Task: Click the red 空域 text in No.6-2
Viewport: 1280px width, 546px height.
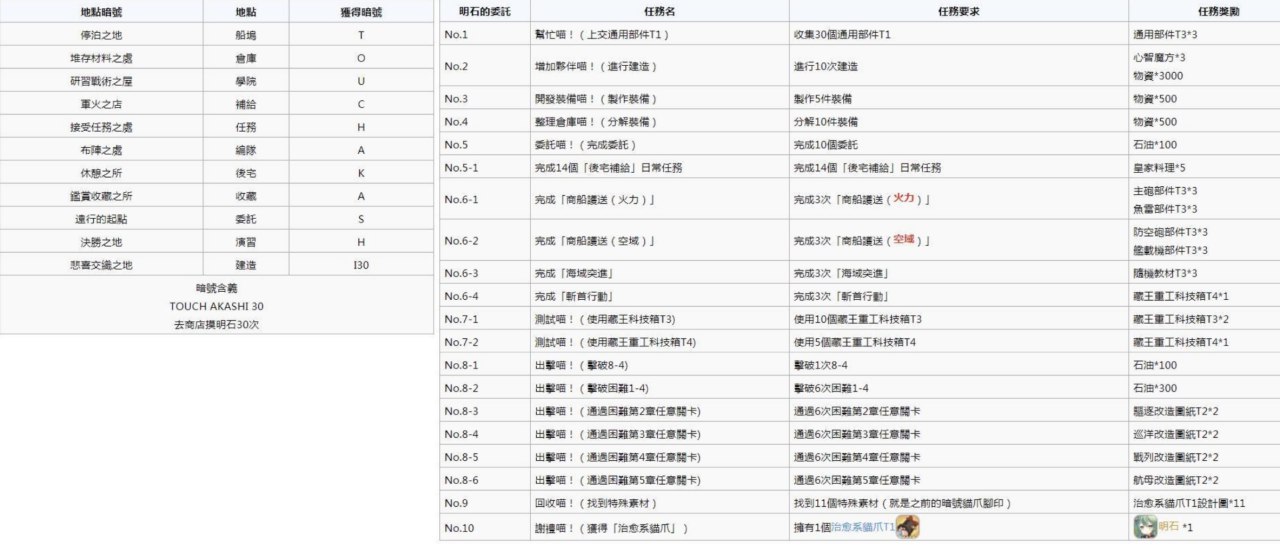Action: tap(904, 240)
